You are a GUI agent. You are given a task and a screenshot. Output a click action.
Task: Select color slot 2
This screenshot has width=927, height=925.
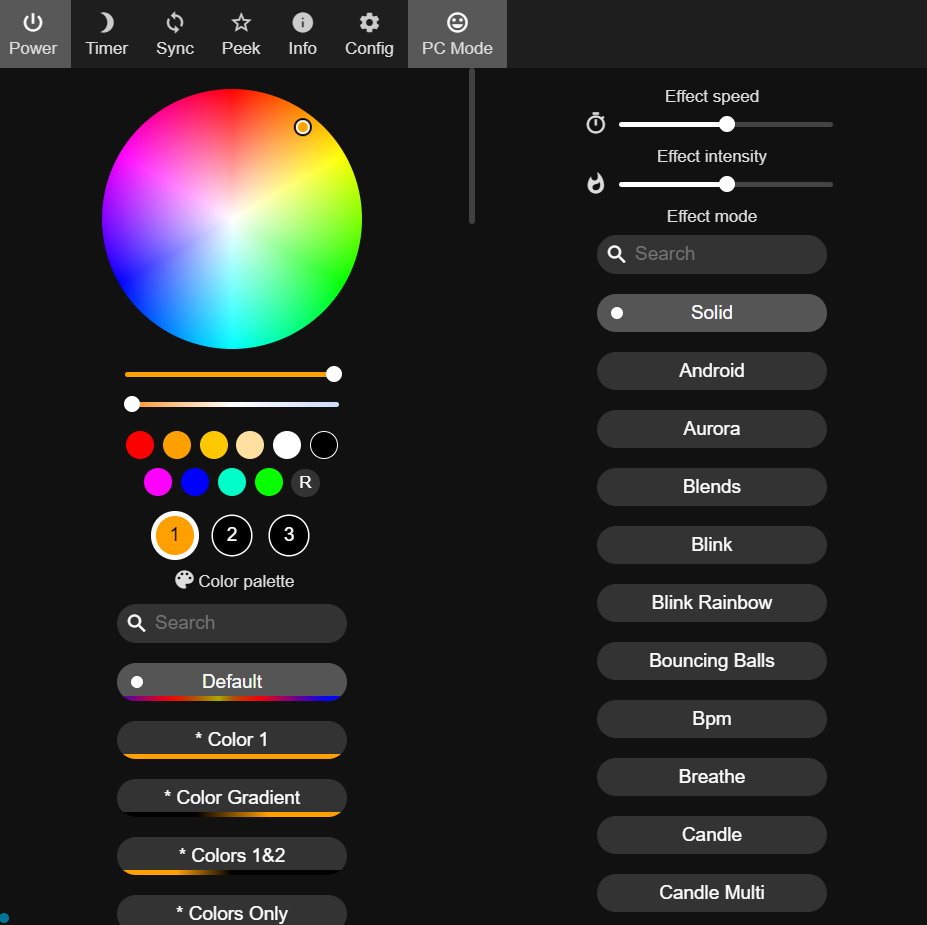pyautogui.click(x=231, y=535)
